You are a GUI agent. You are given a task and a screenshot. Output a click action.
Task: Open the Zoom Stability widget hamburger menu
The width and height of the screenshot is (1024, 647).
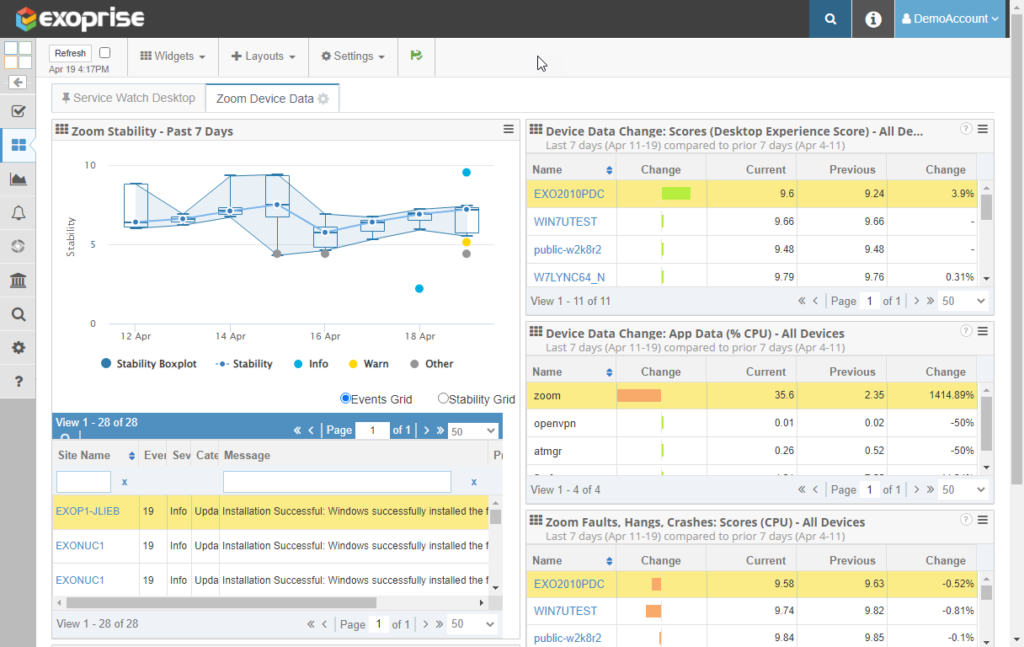click(510, 130)
